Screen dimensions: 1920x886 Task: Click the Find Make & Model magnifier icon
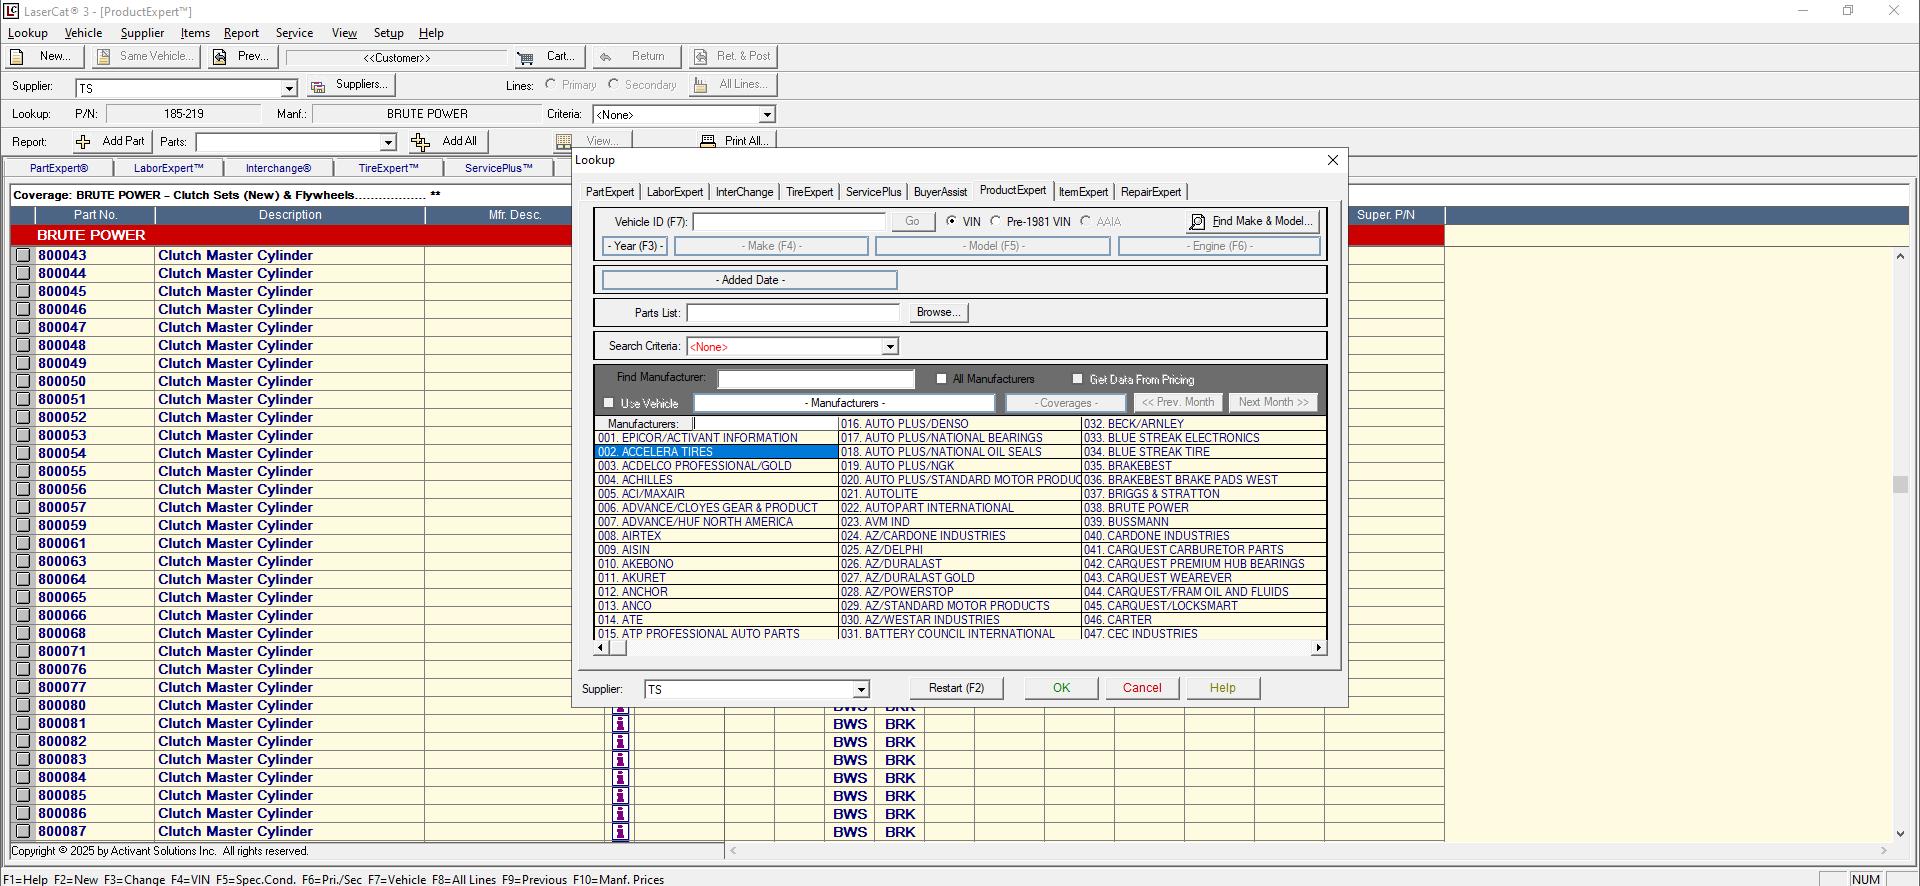coord(1197,222)
